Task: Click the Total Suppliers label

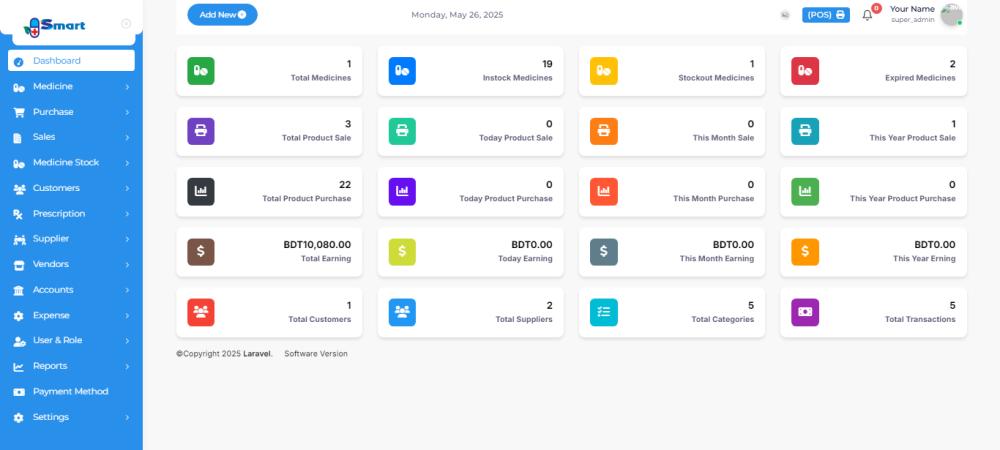Action: 524,319
